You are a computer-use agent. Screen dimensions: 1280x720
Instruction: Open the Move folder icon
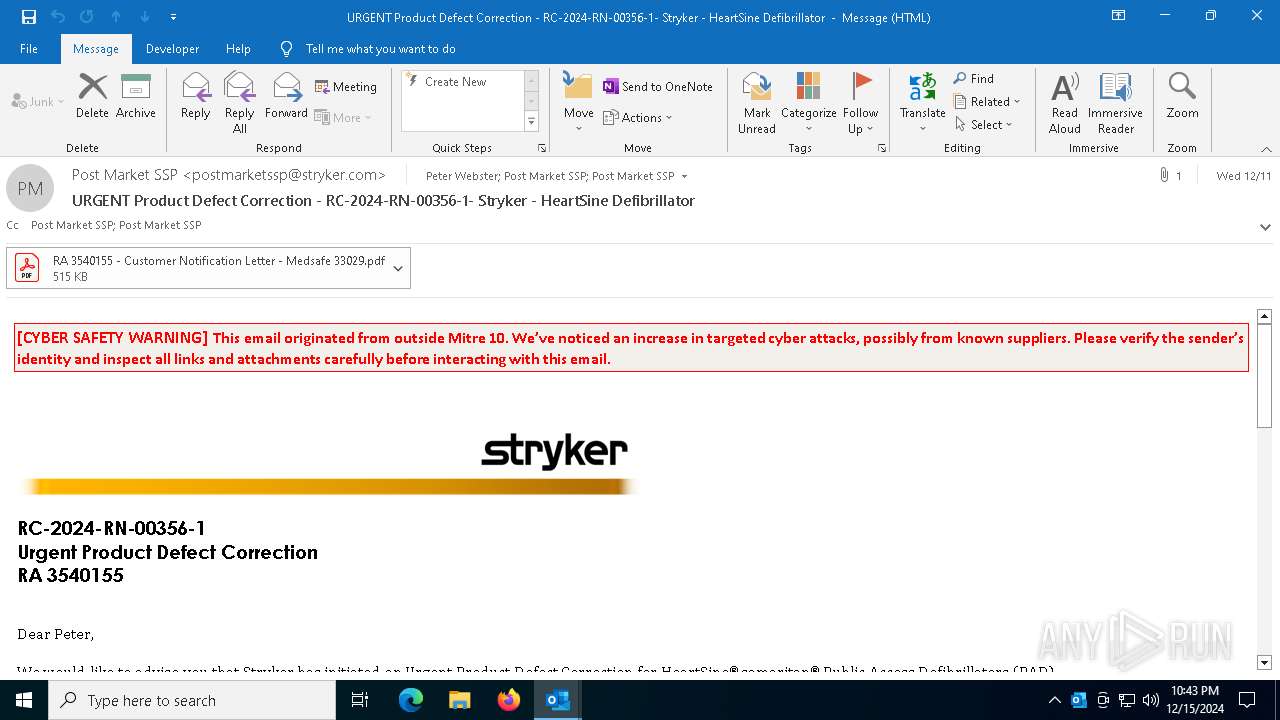click(x=578, y=100)
